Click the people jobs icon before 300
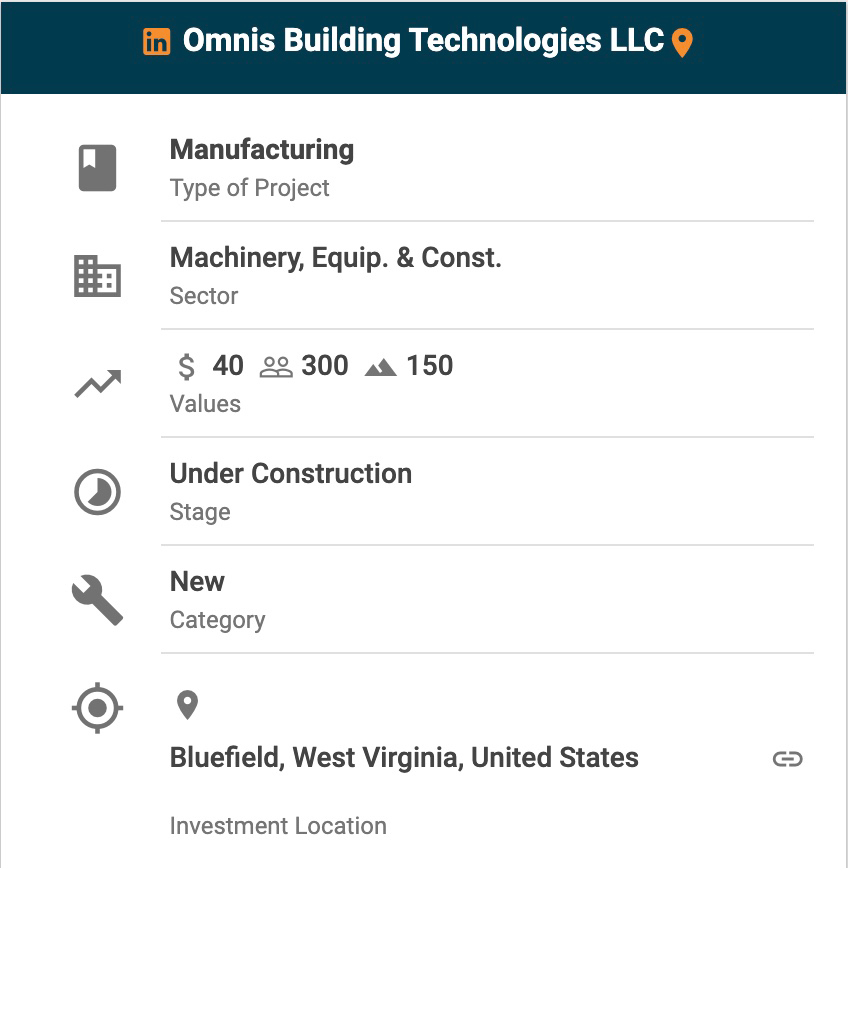This screenshot has width=848, height=1014. pos(276,367)
